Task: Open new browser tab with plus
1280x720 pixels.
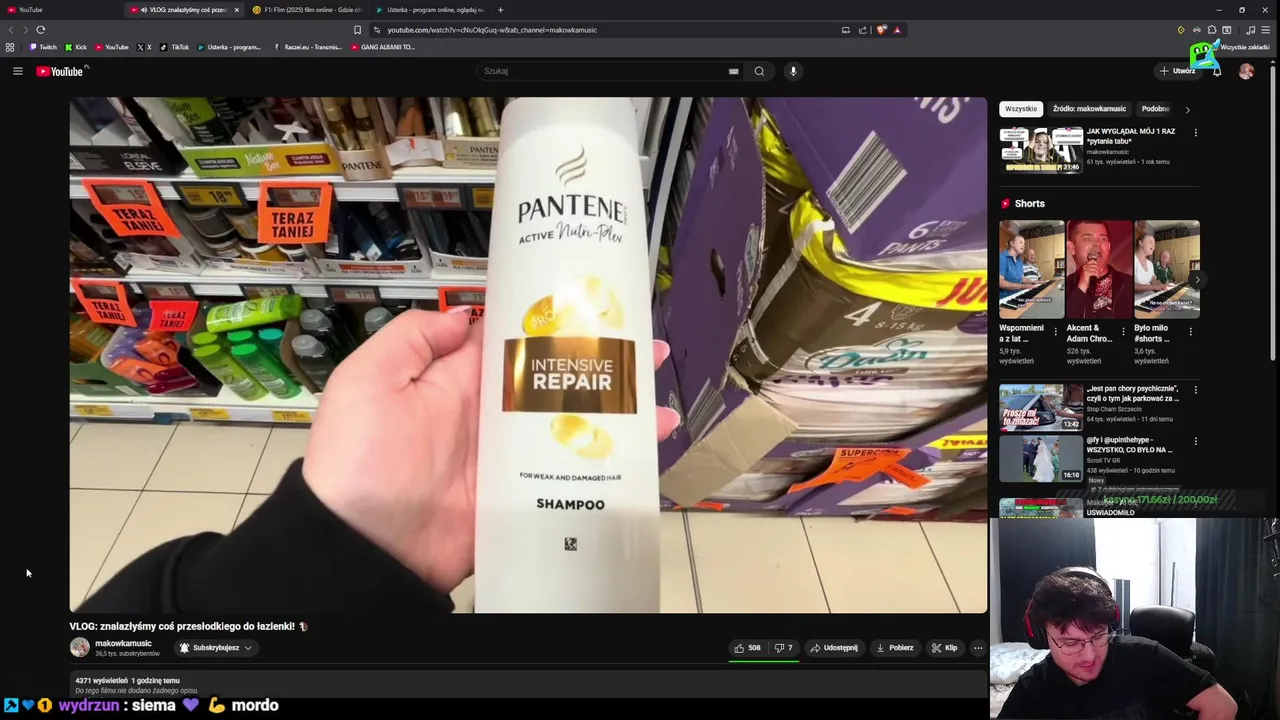Action: click(x=500, y=10)
